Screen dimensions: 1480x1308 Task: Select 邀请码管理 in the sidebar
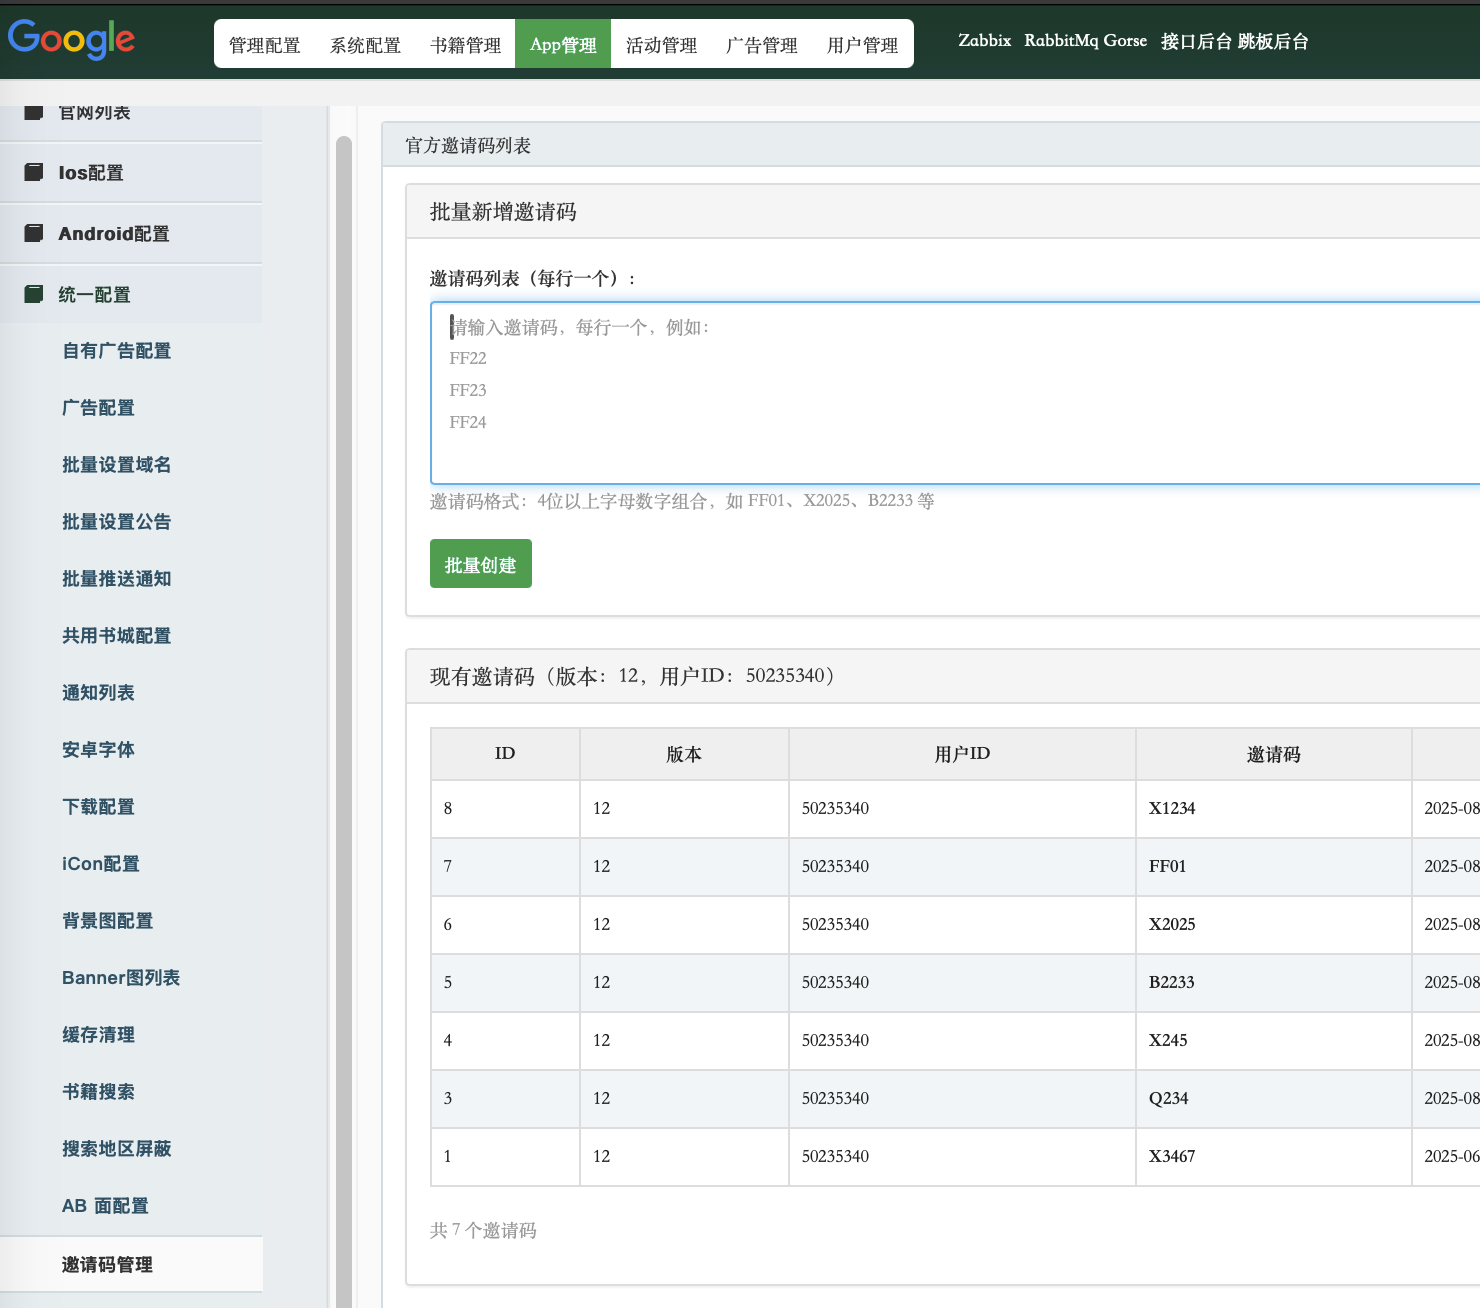coord(107,1265)
